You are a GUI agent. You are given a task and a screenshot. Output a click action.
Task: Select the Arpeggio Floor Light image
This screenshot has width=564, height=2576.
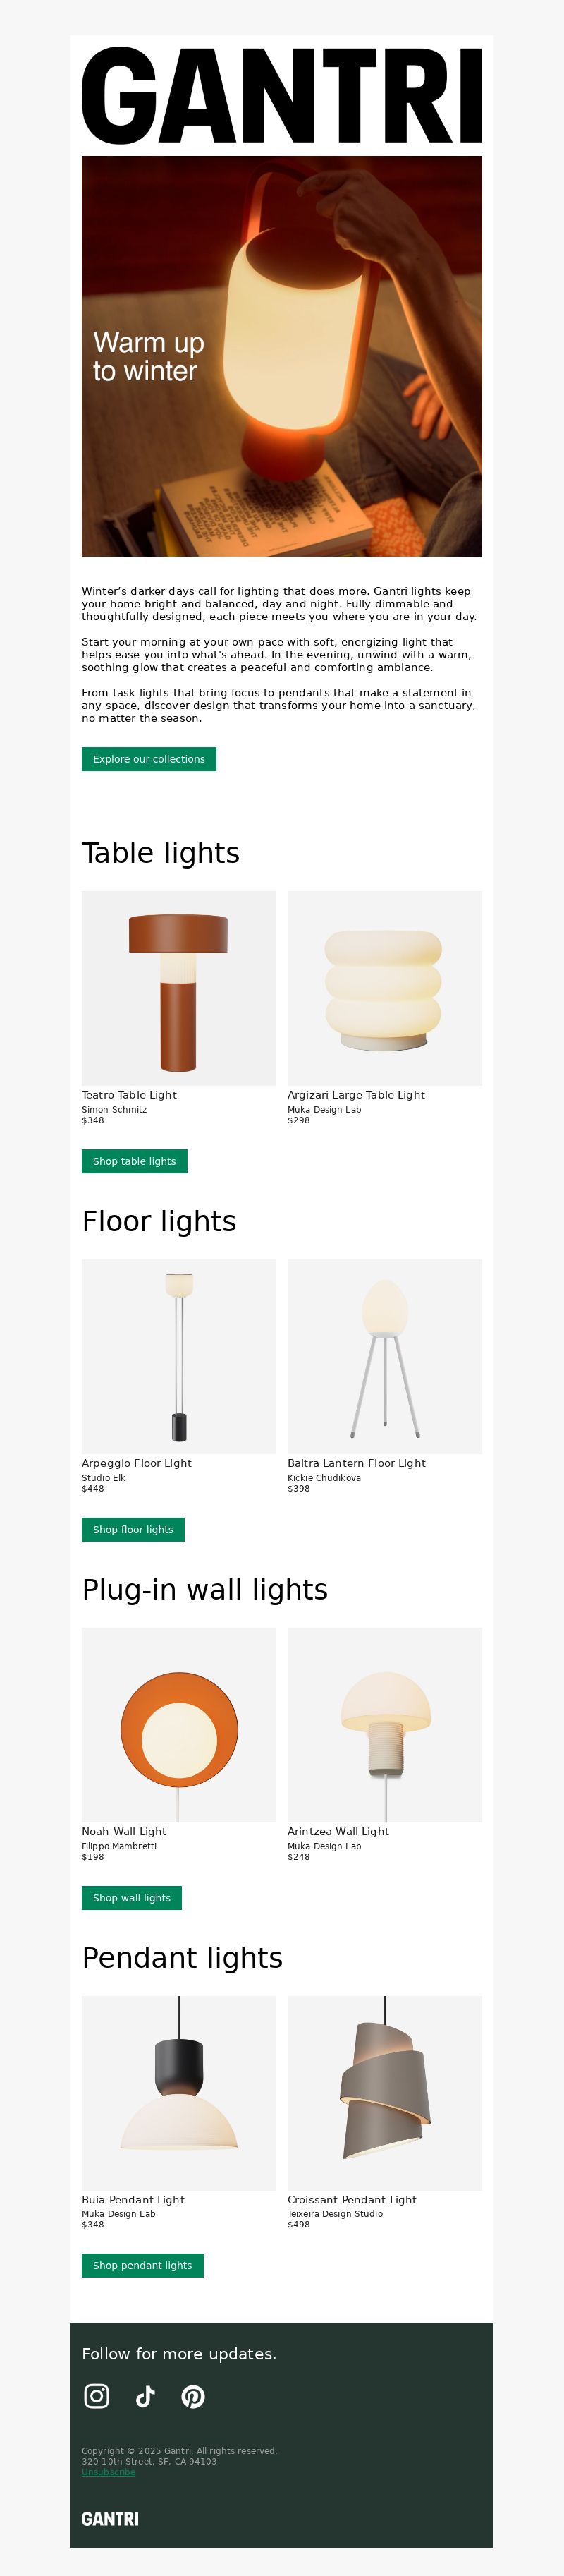179,1356
